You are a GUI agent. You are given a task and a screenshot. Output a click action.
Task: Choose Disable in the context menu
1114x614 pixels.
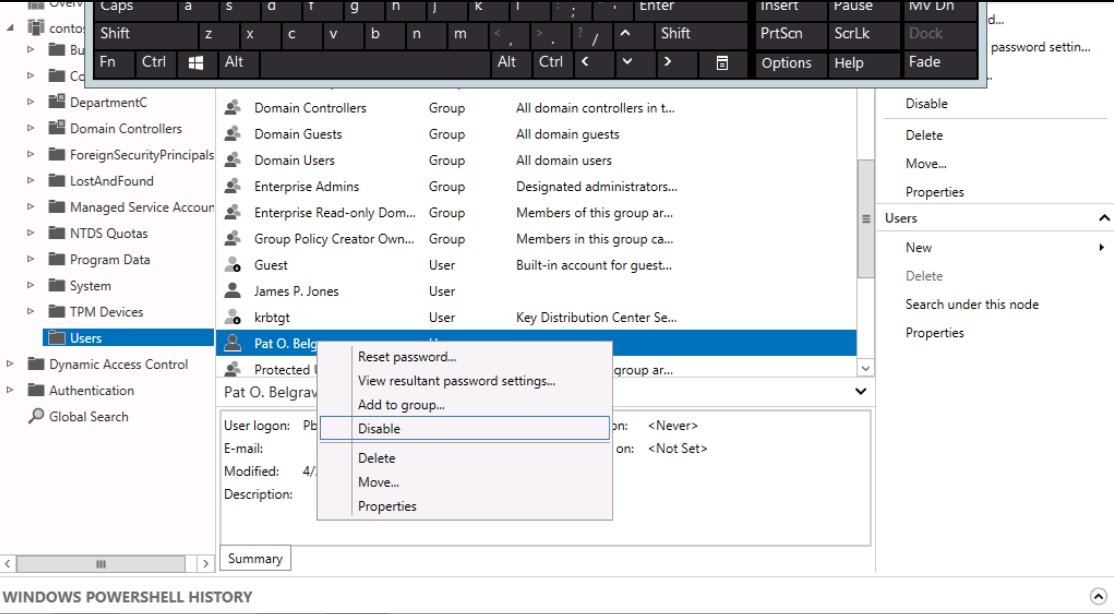coord(379,429)
